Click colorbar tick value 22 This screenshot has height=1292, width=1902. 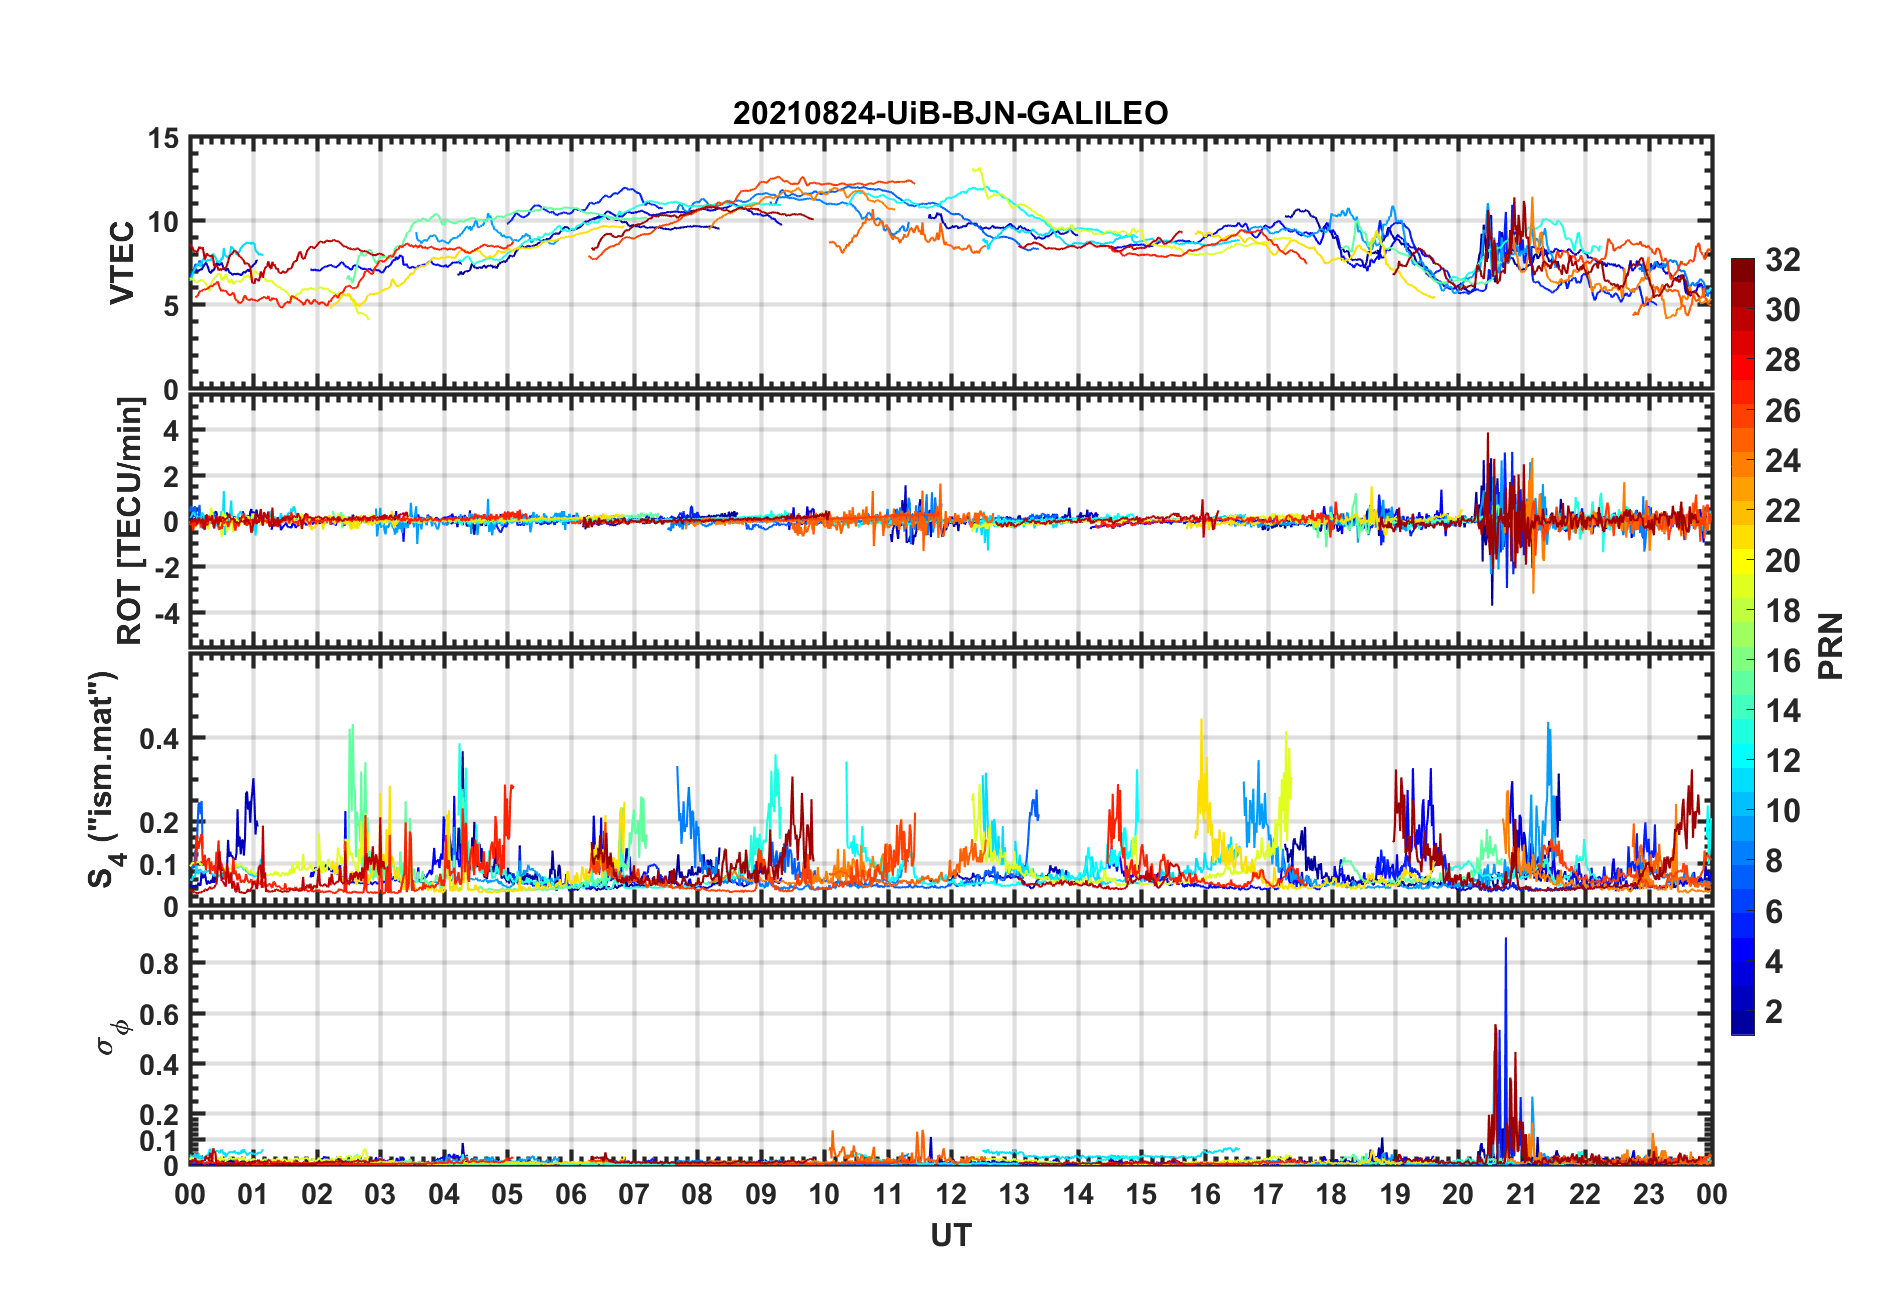(x=1783, y=510)
